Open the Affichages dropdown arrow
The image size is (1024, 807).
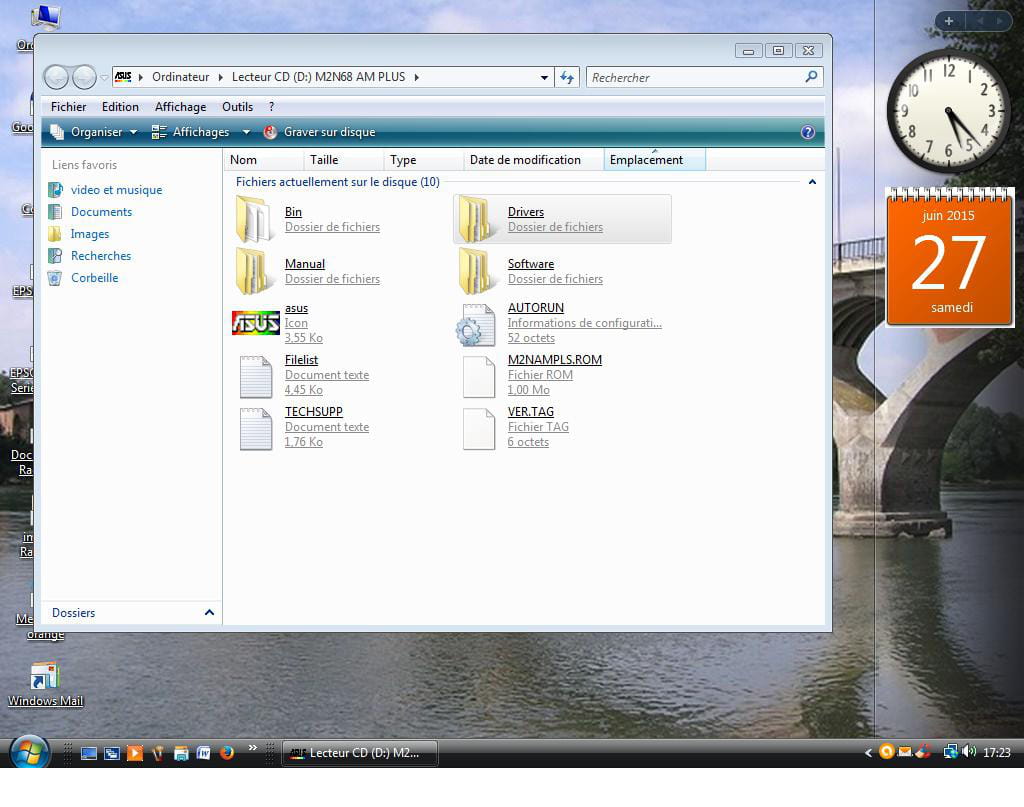[246, 132]
